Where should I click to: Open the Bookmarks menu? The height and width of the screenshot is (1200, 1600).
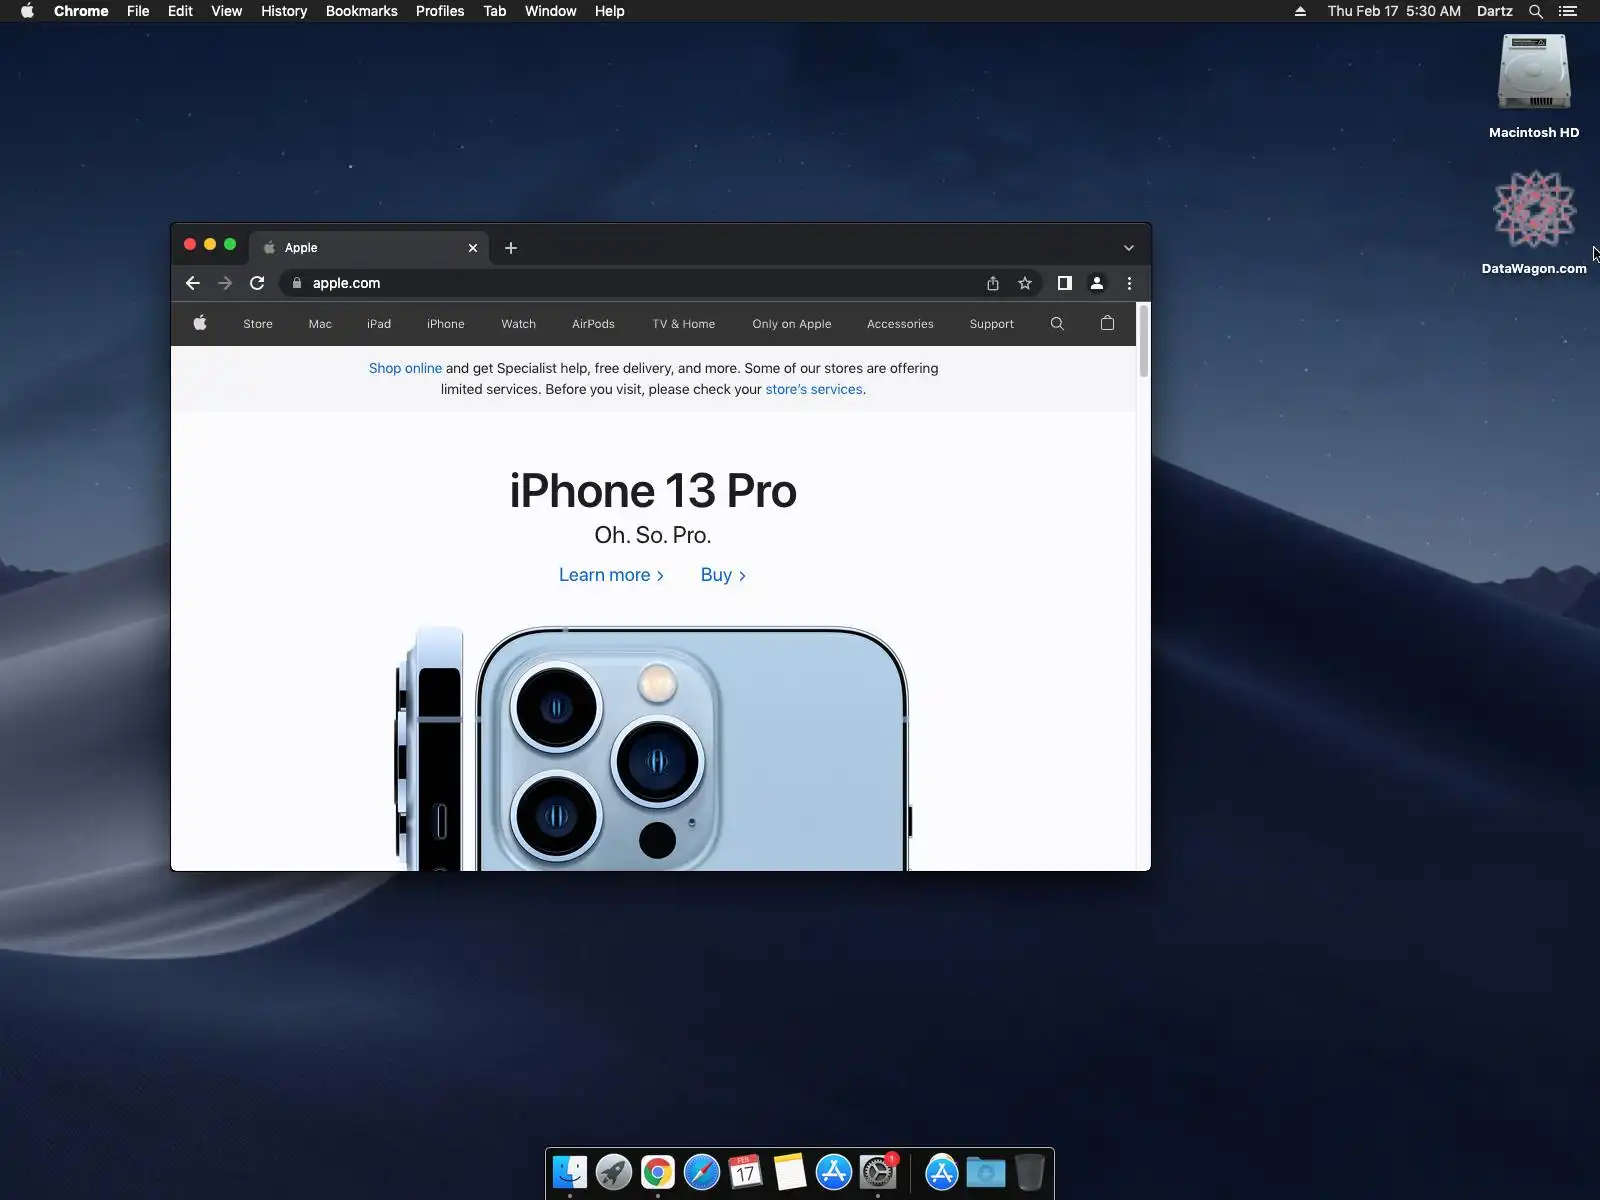coord(362,11)
